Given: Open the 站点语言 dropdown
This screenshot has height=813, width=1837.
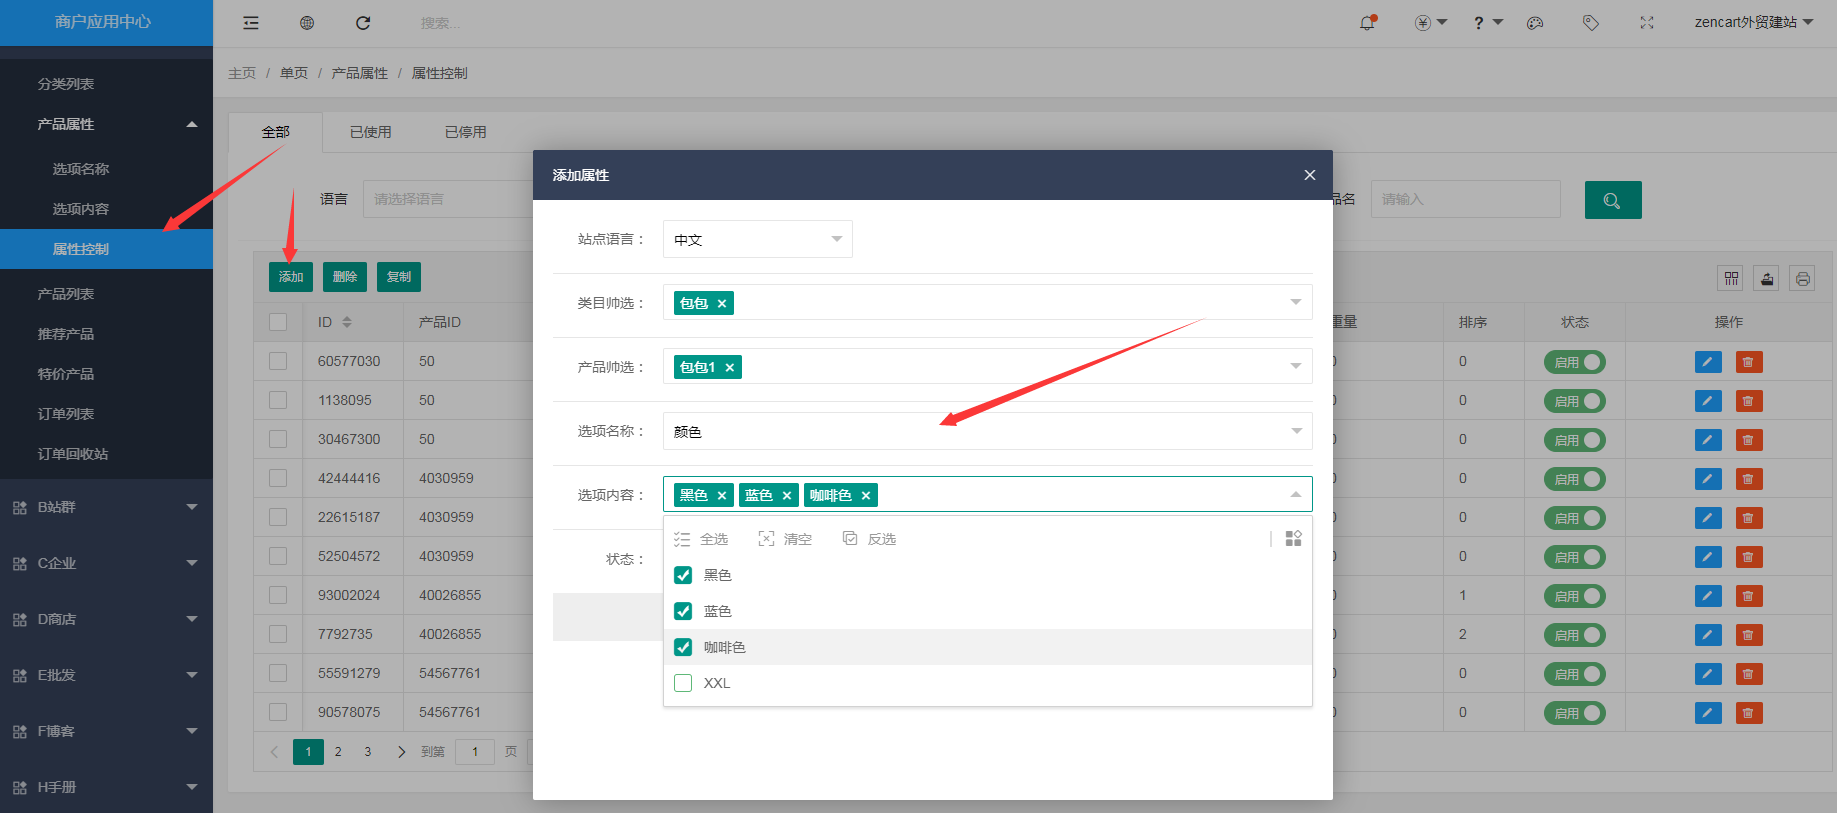Looking at the screenshot, I should tap(757, 239).
